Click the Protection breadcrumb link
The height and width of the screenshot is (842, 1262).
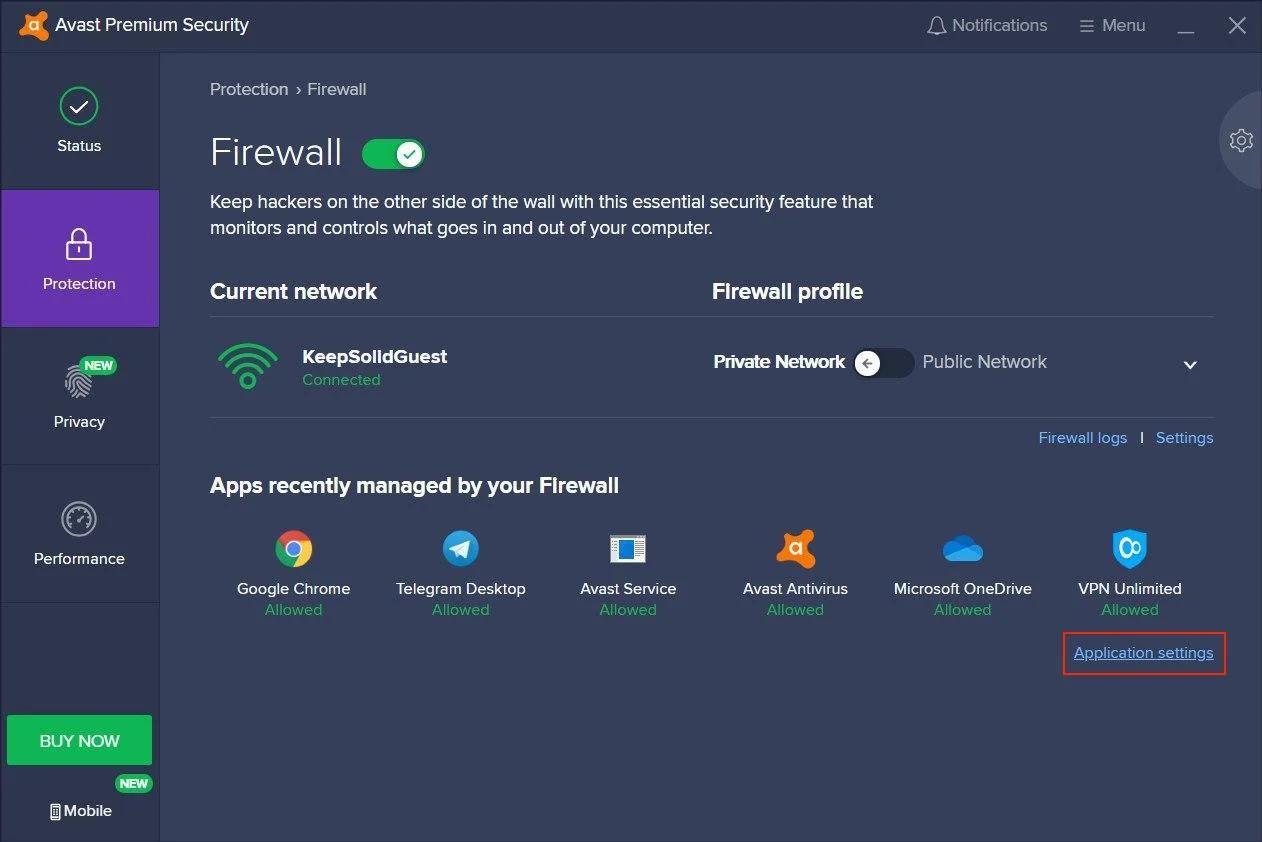(x=249, y=89)
